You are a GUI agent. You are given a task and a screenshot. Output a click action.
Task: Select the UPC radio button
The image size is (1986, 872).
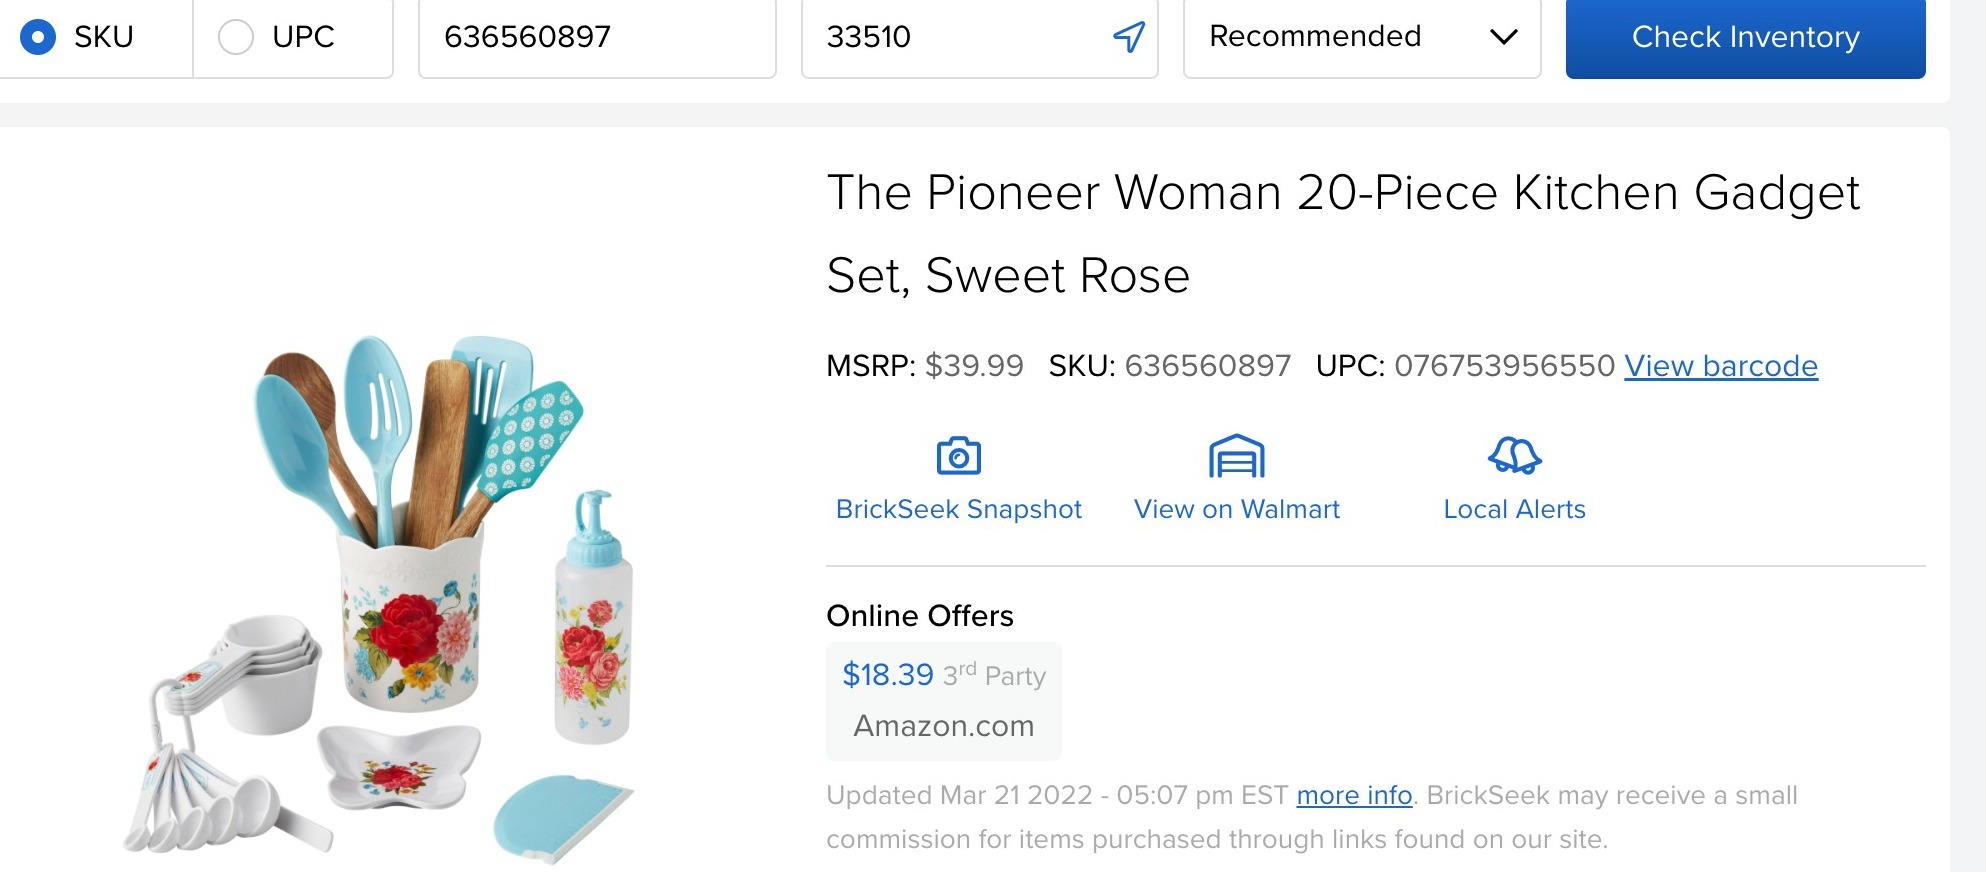point(236,38)
